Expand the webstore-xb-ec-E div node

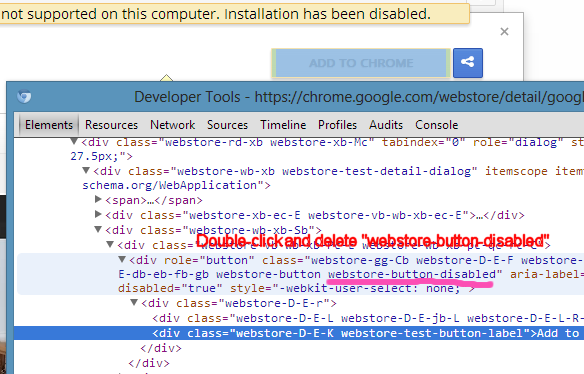pyautogui.click(x=98, y=214)
